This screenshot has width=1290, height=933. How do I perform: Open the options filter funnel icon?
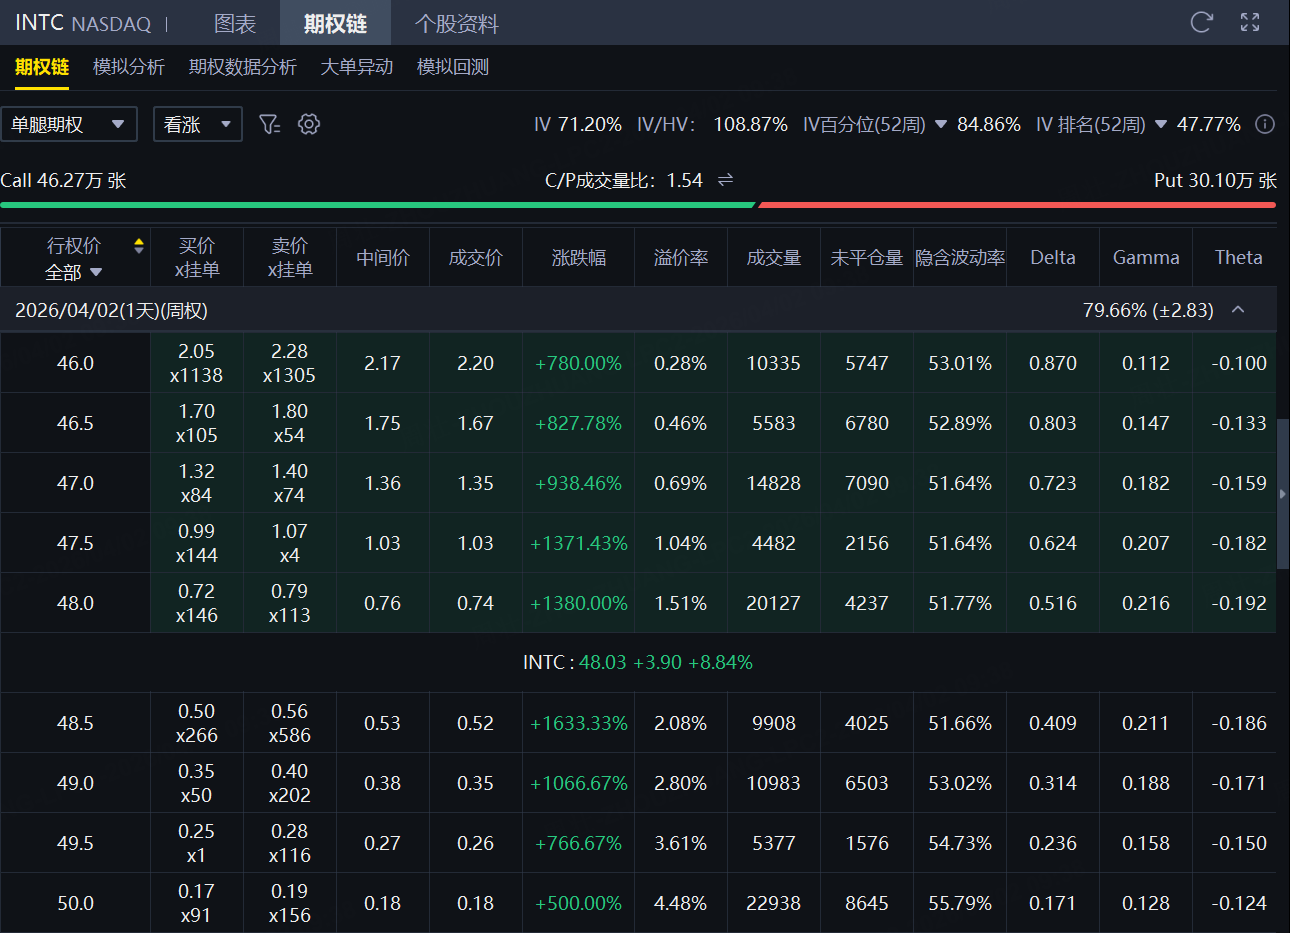click(269, 124)
